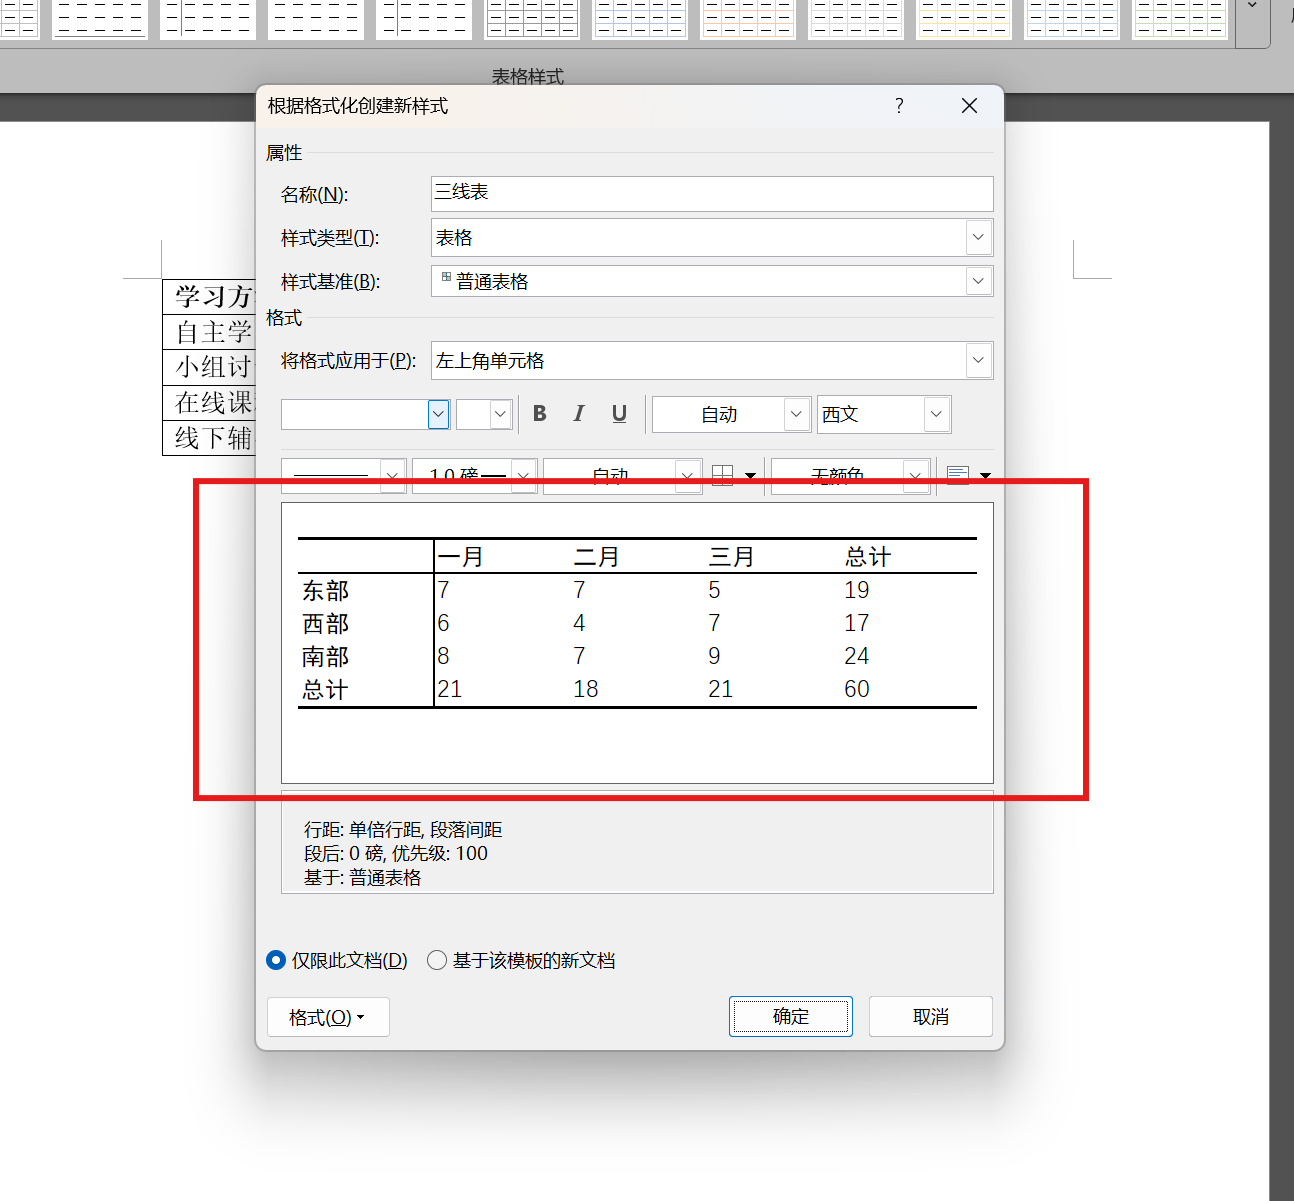Click the 表格样式 ribbon group label
The image size is (1294, 1201).
[x=528, y=77]
